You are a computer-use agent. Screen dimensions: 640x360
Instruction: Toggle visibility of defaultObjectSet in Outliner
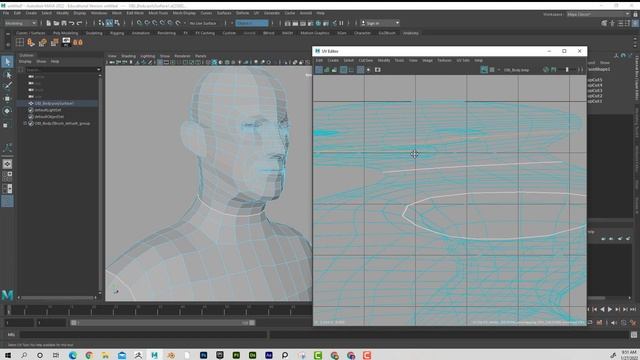tap(31, 116)
